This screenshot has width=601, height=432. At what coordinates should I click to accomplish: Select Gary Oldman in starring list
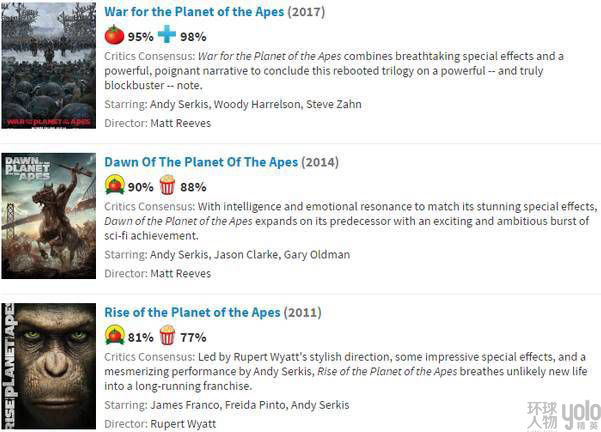point(322,254)
